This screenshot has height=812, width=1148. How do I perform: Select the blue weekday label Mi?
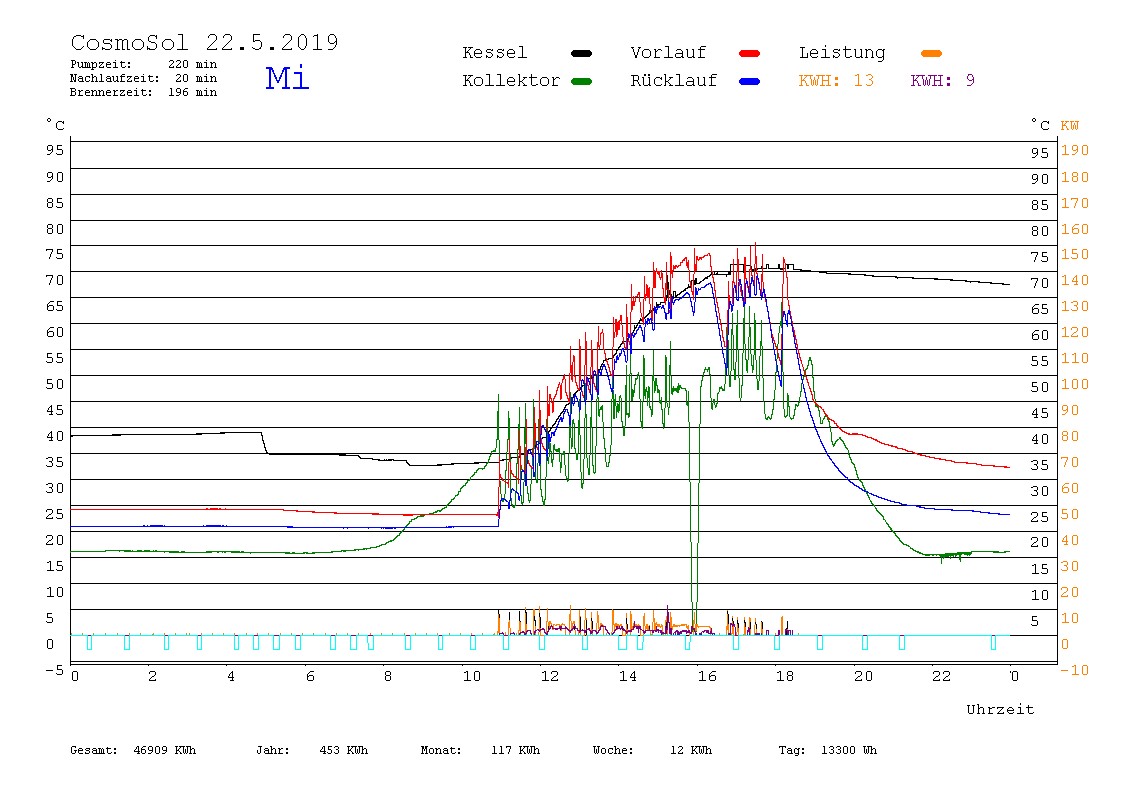point(287,78)
